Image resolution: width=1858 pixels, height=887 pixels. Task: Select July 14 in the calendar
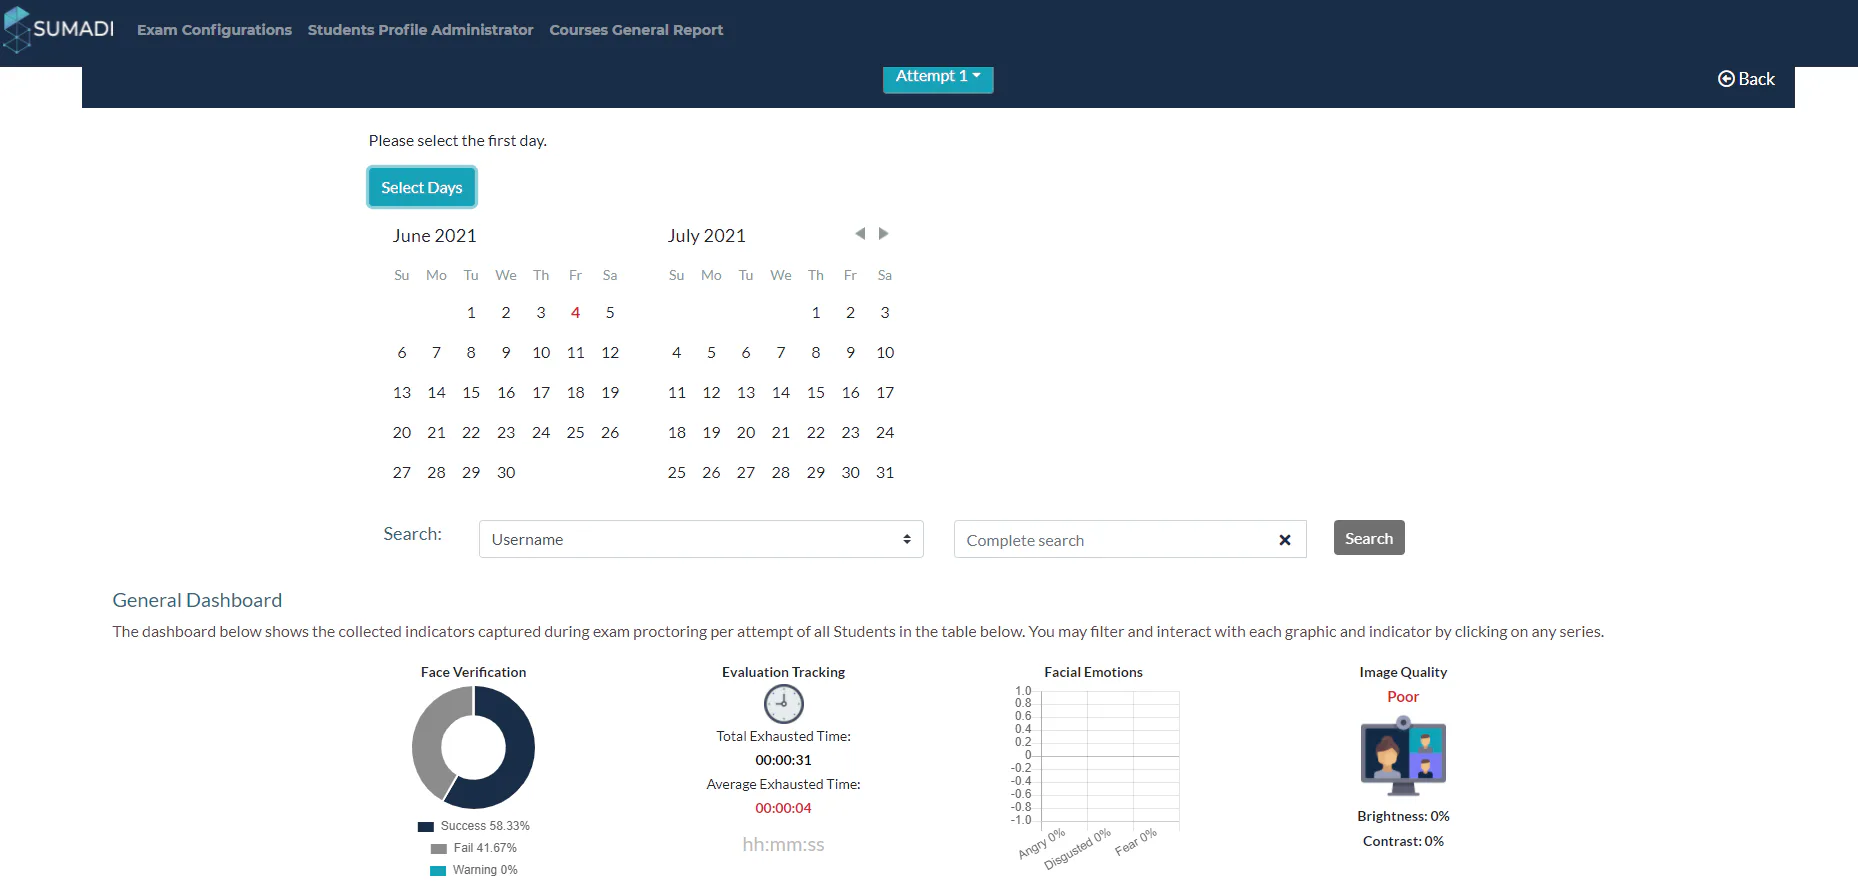coord(781,393)
